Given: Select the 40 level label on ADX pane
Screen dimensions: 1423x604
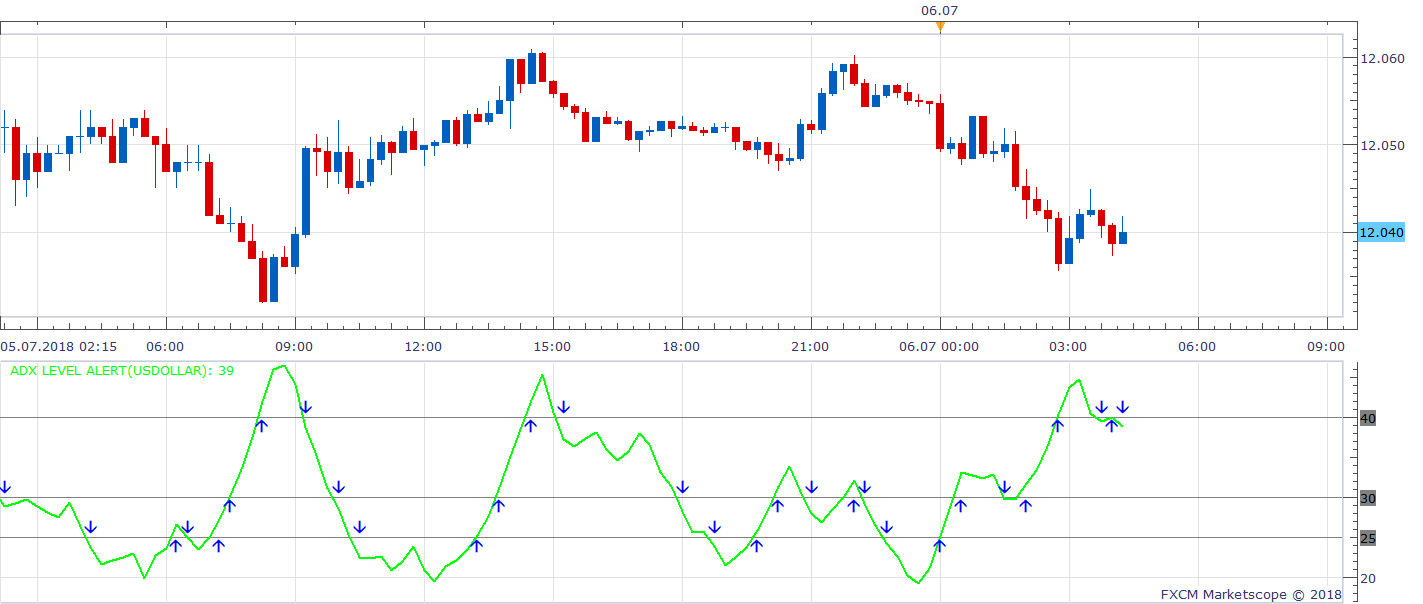Looking at the screenshot, I should (1368, 418).
